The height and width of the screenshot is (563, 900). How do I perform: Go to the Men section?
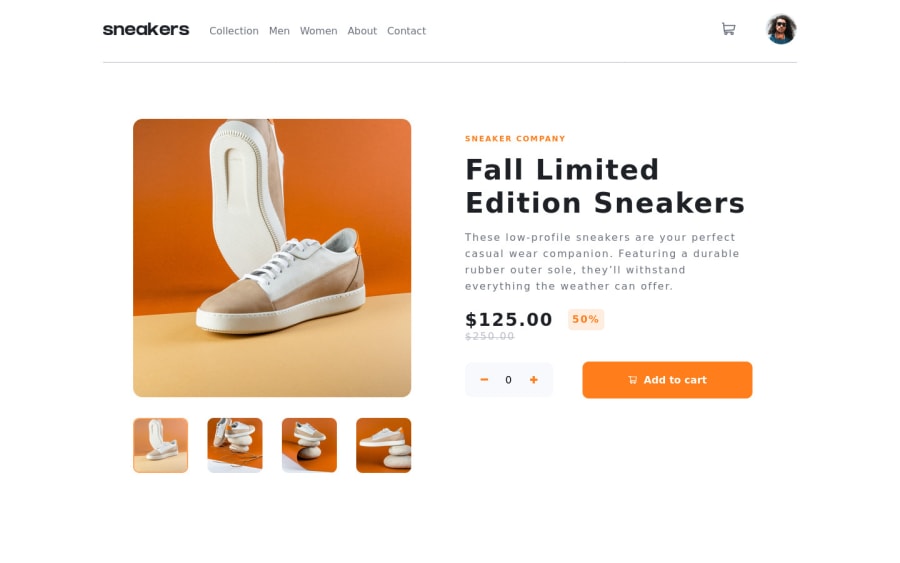click(279, 31)
